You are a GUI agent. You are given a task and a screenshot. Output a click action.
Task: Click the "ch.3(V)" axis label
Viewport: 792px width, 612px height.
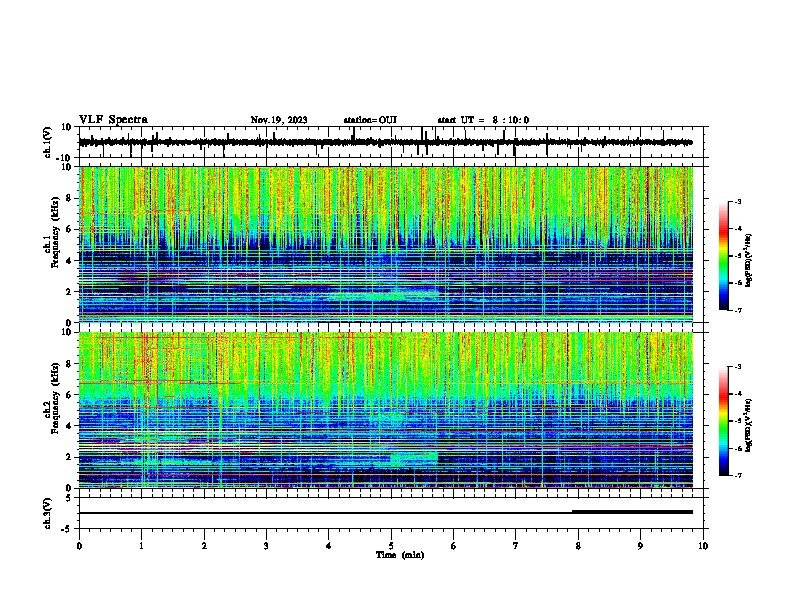click(x=47, y=513)
